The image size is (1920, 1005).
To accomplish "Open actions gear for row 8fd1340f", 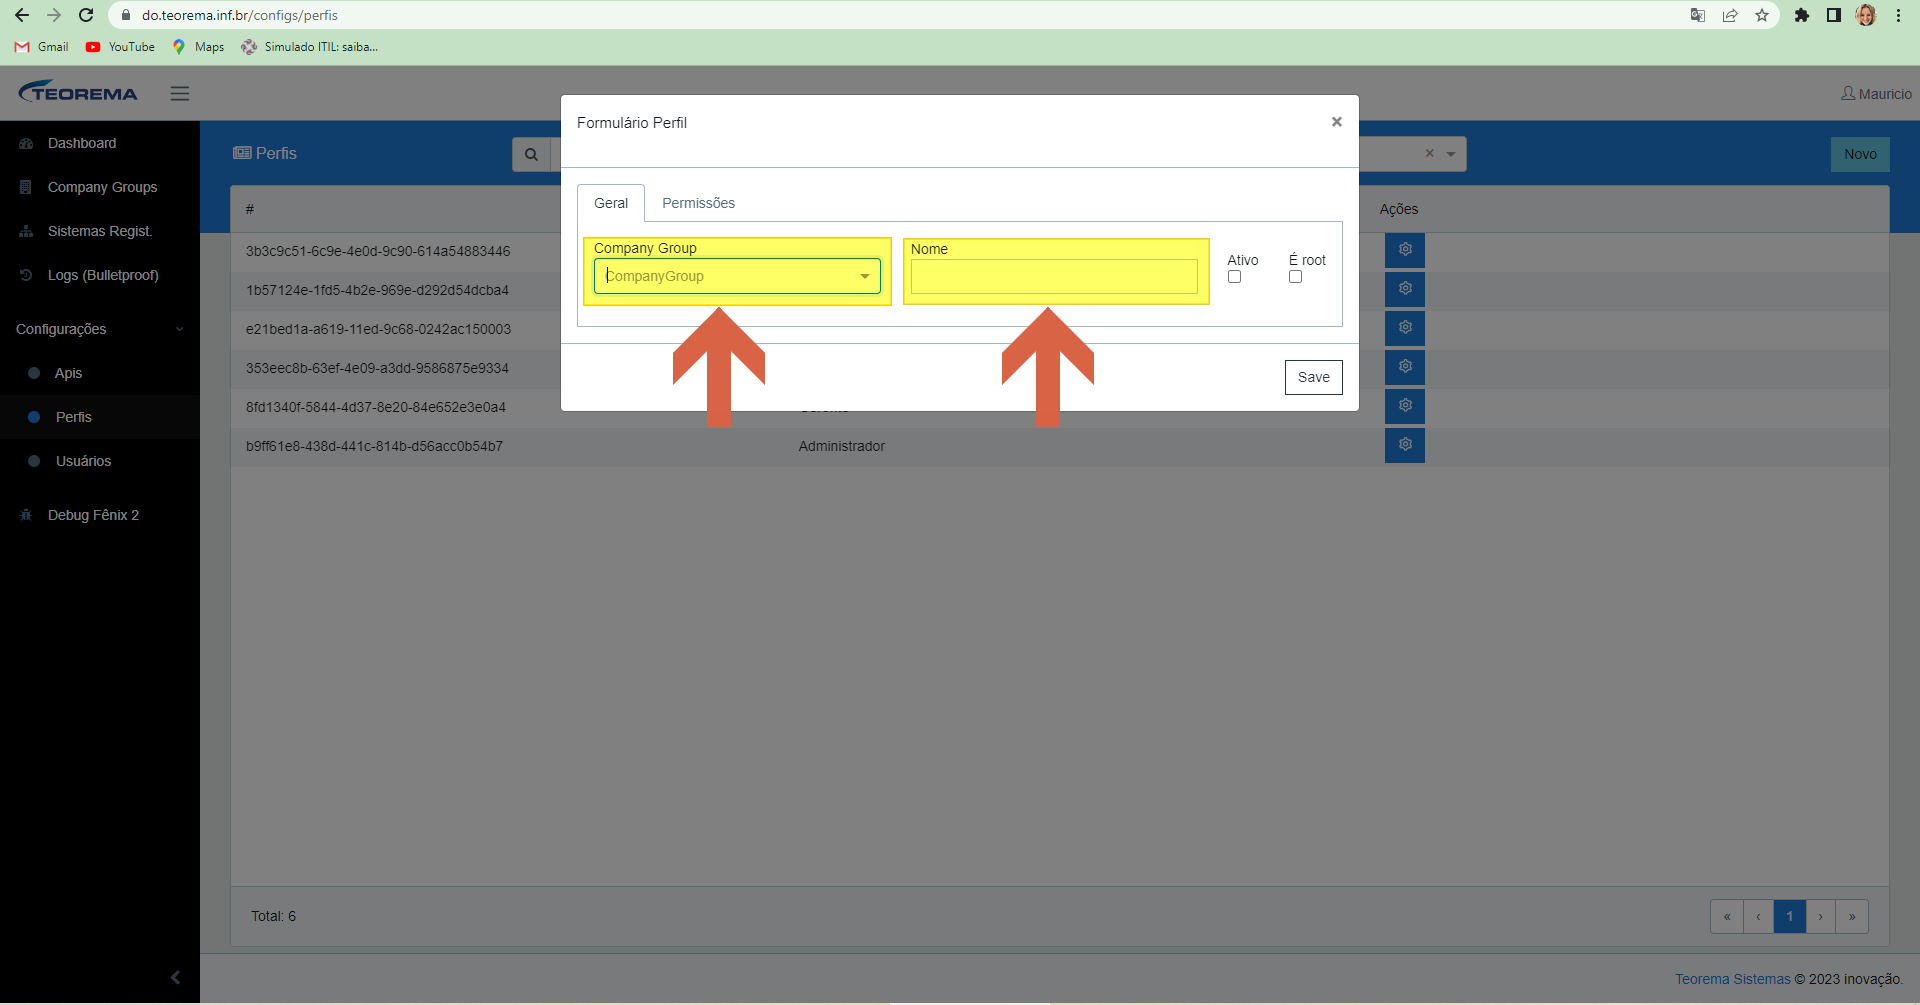I will [x=1405, y=405].
